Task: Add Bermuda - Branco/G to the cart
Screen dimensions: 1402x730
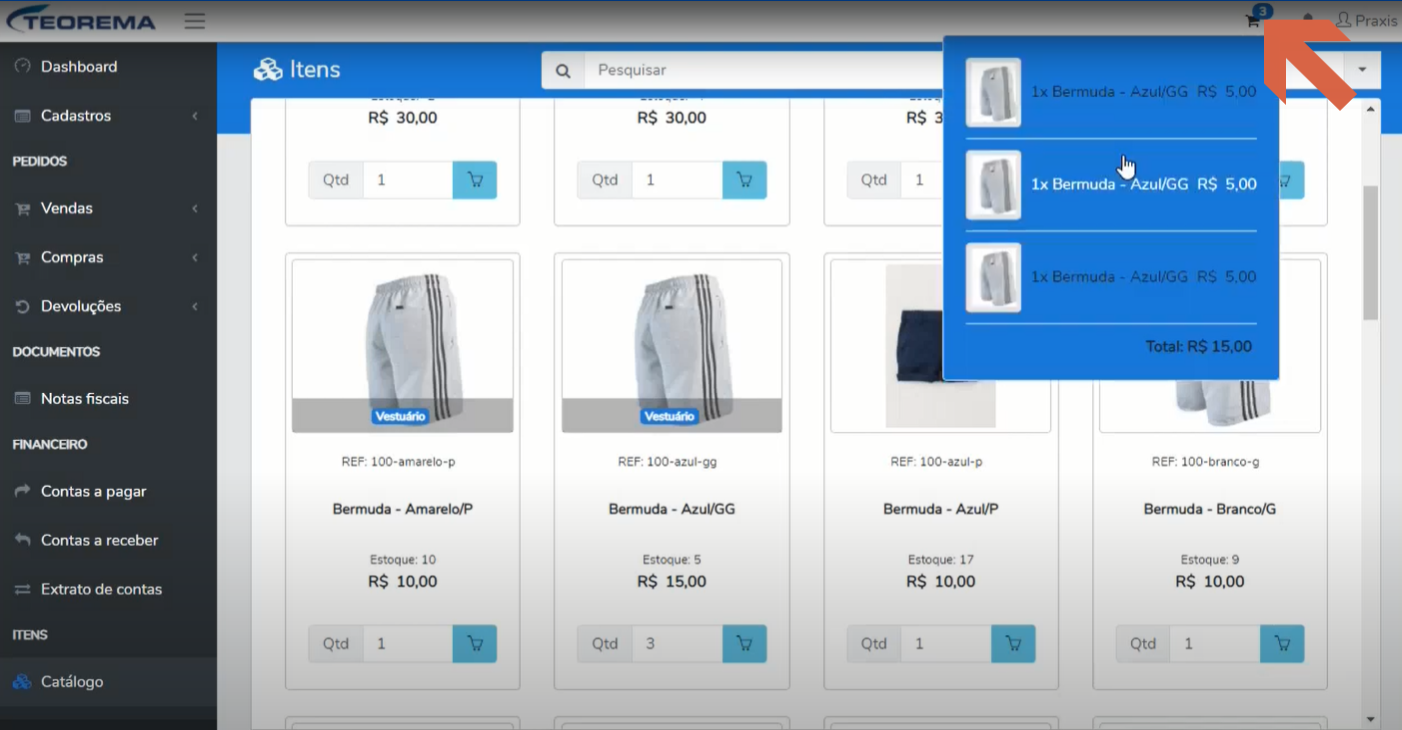Action: (1282, 644)
